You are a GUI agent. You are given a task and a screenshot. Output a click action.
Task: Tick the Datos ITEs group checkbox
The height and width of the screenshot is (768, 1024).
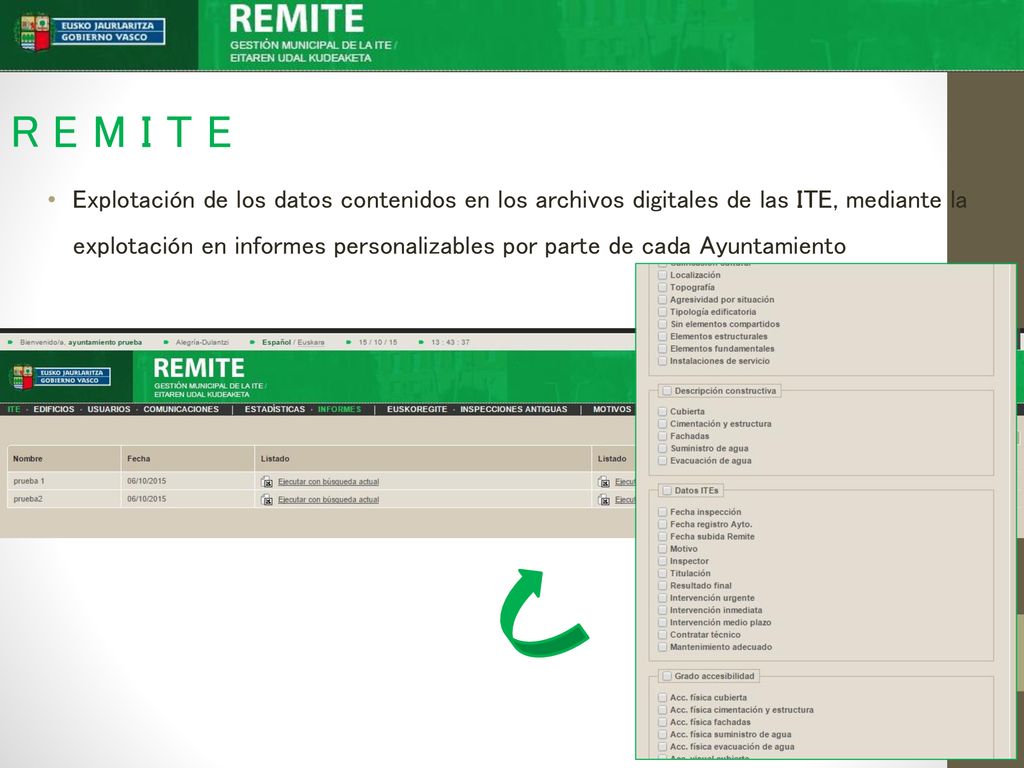pyautogui.click(x=667, y=490)
